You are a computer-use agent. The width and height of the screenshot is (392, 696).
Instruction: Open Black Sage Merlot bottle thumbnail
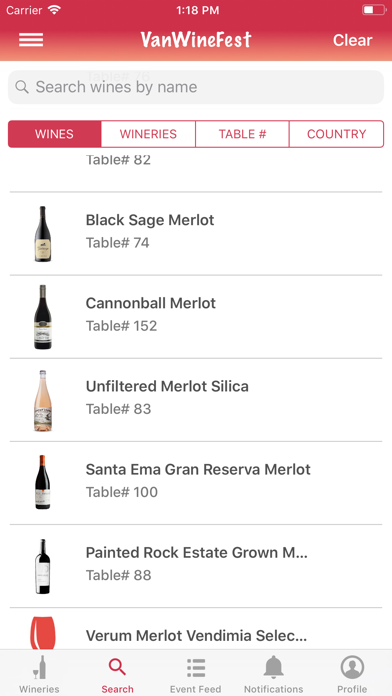click(43, 233)
